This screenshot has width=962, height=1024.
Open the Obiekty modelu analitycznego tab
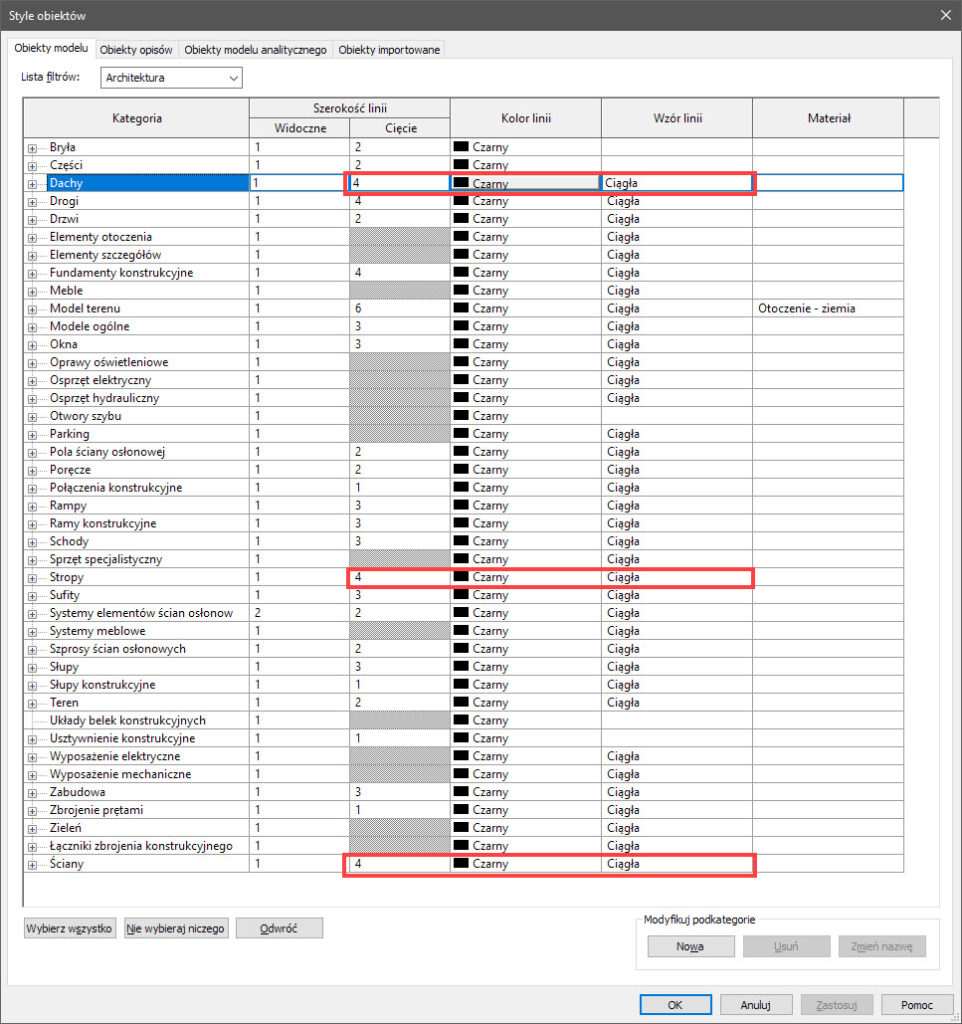pyautogui.click(x=256, y=50)
